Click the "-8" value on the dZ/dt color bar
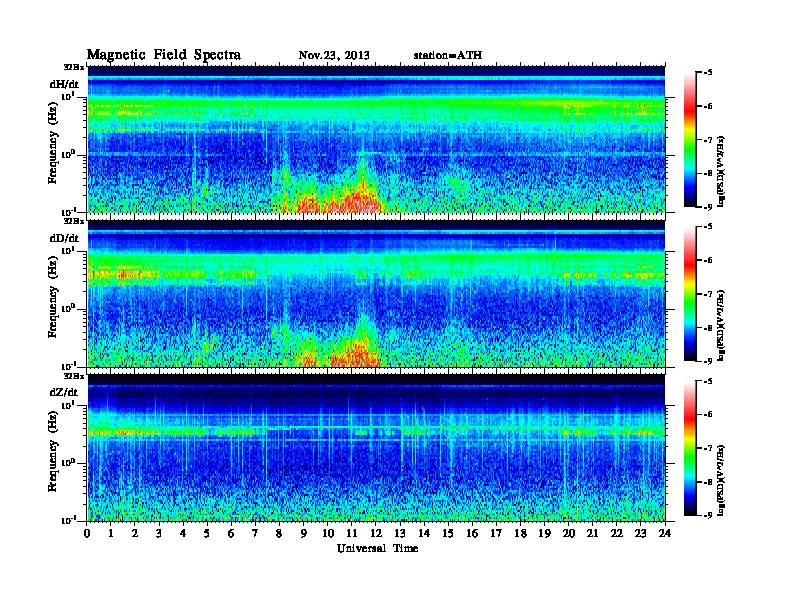 tap(708, 482)
